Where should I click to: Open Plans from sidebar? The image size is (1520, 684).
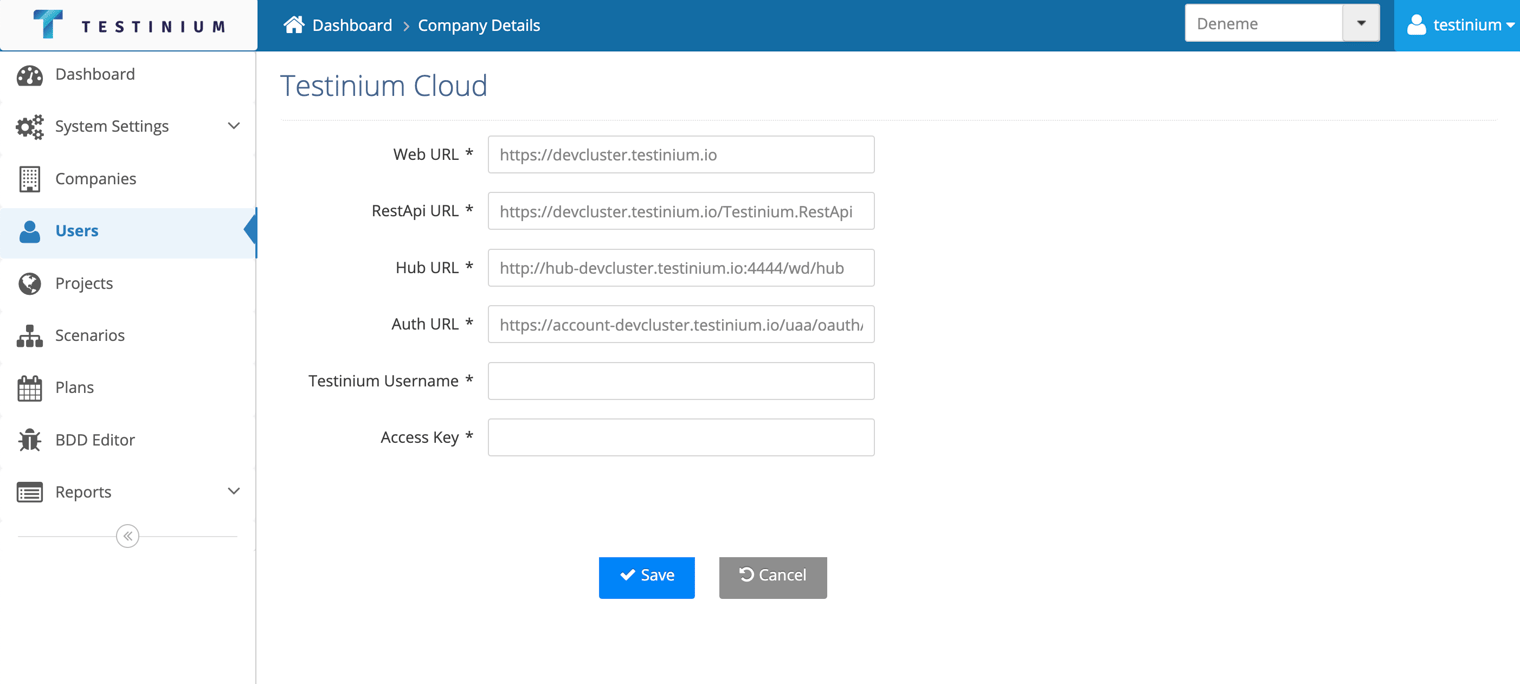coord(128,387)
